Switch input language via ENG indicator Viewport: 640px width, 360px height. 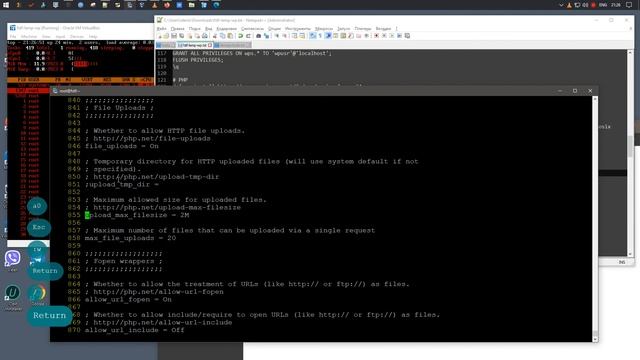coord(603,5)
